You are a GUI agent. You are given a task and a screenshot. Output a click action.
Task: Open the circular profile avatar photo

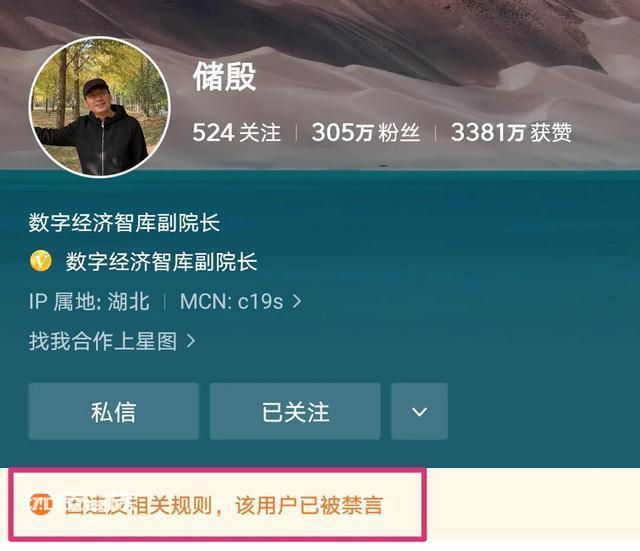pos(99,107)
